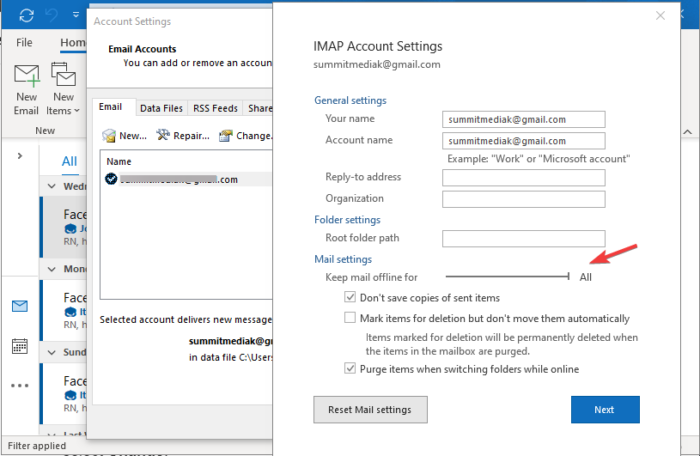Viewport: 700px width, 456px height.
Task: Open the File menu
Action: click(x=24, y=43)
